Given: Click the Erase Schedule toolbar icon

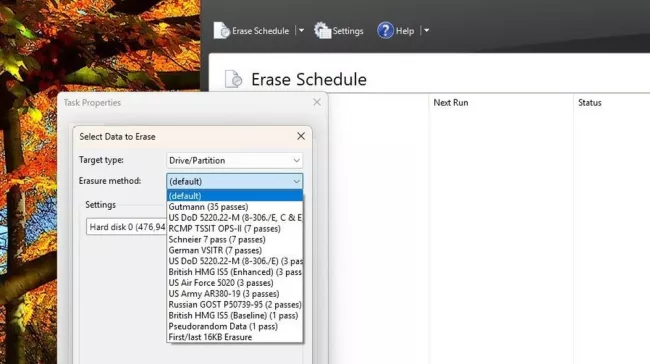Looking at the screenshot, I should [221, 30].
